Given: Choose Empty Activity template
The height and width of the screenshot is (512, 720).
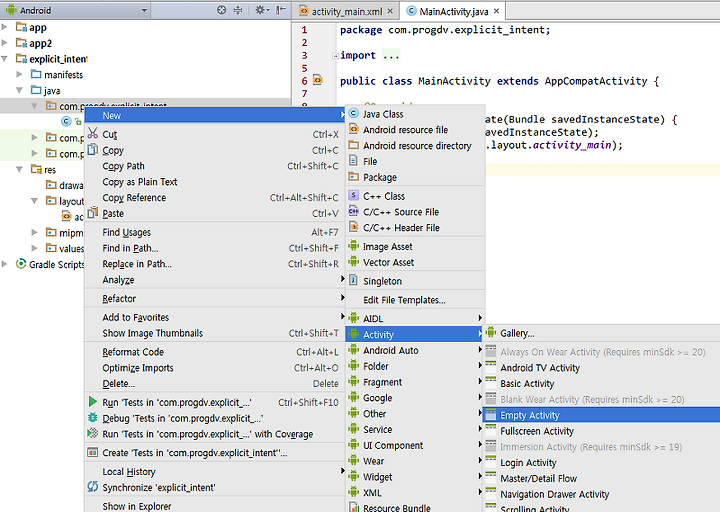Looking at the screenshot, I should 602,415.
